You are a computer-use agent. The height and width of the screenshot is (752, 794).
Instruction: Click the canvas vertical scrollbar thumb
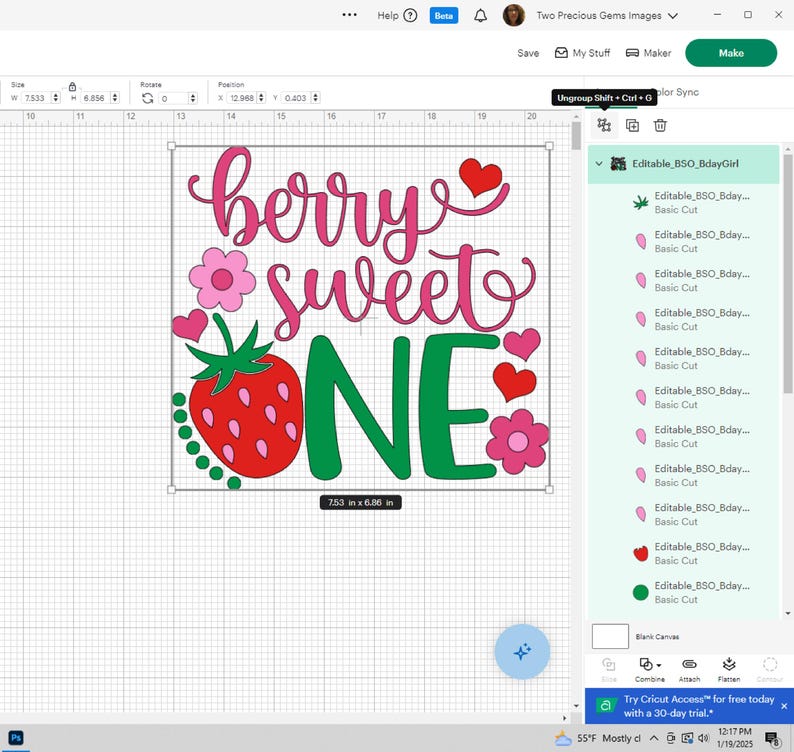coord(576,135)
